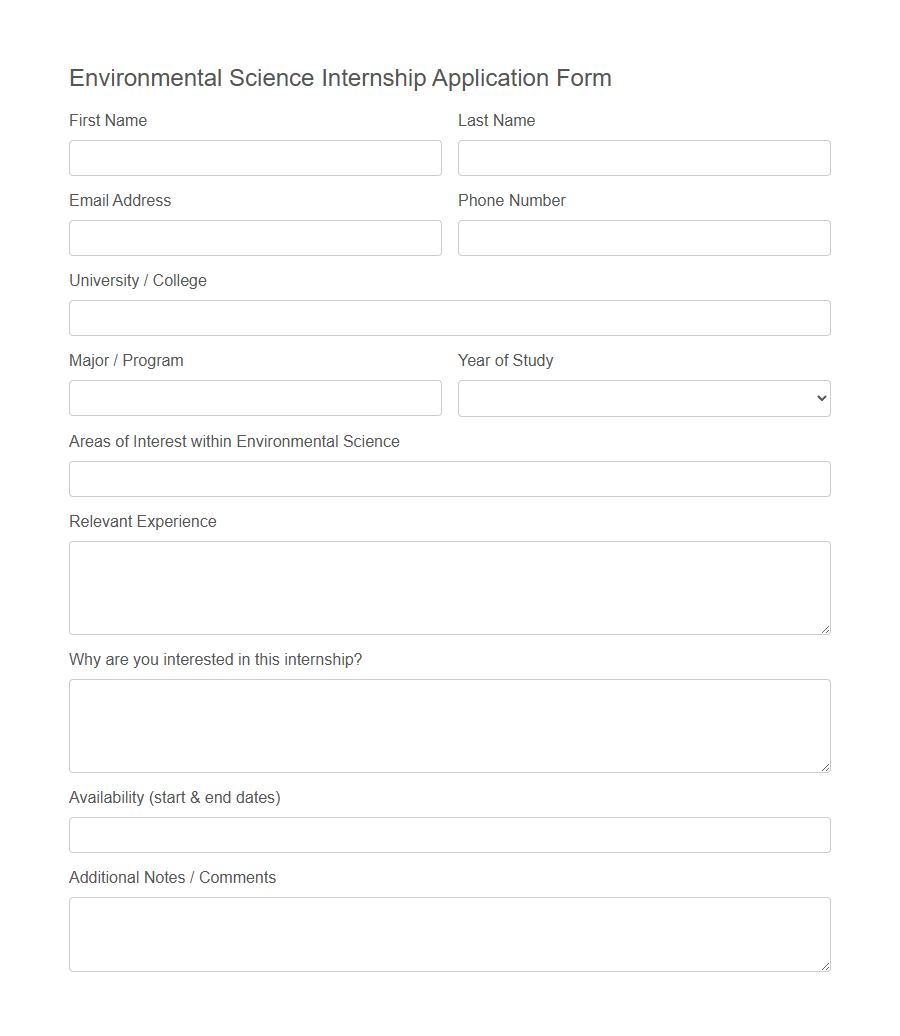Click the University / College input

pos(449,318)
